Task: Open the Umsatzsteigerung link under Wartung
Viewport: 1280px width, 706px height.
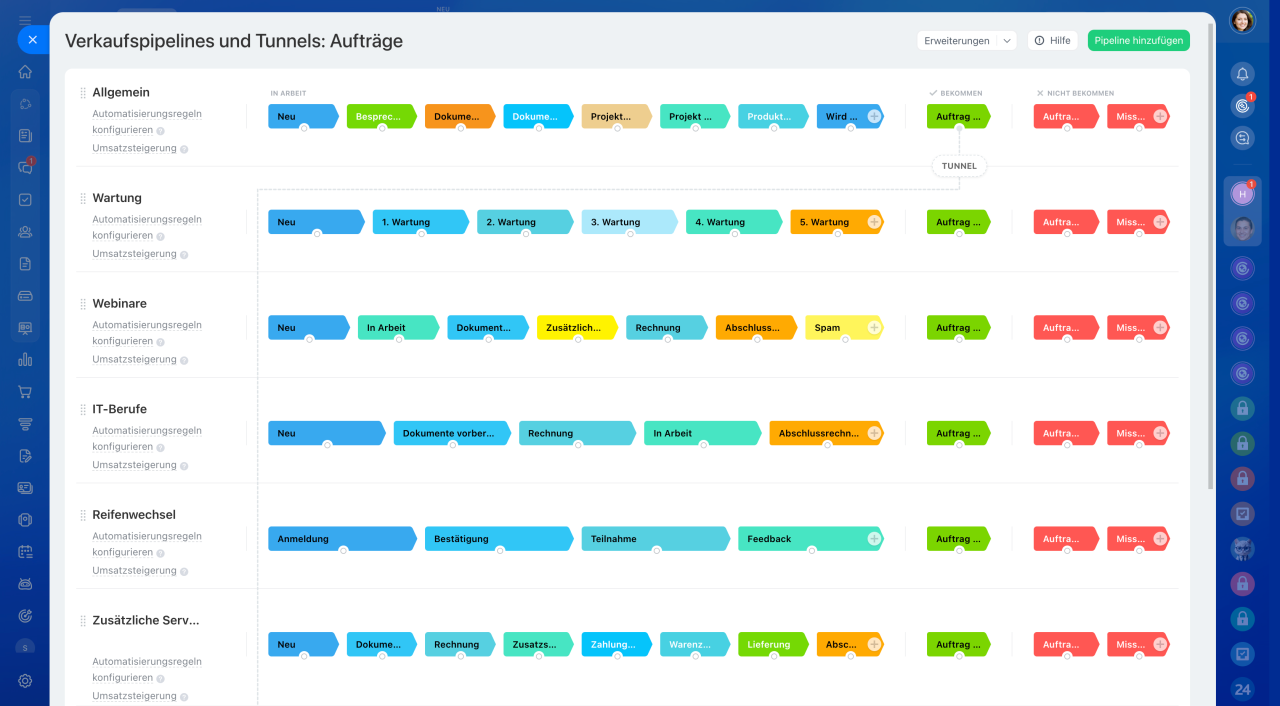Action: point(134,254)
